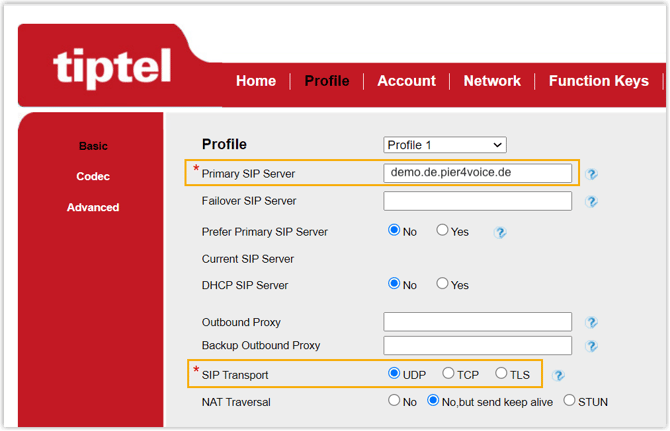Screen dimensions: 670x431
Task: Open help icon for Prefer Primary SIP Server
Action: point(500,232)
